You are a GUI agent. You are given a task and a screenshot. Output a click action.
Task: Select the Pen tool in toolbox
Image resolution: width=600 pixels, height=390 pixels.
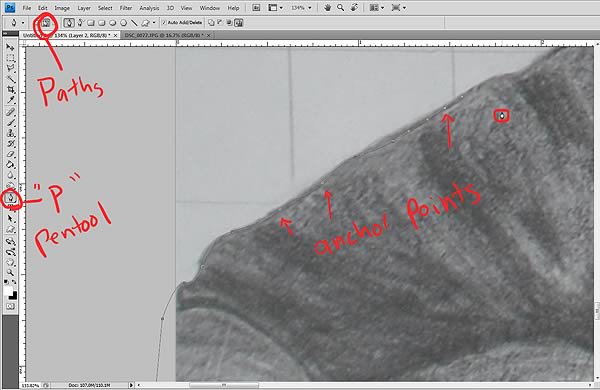click(x=10, y=197)
